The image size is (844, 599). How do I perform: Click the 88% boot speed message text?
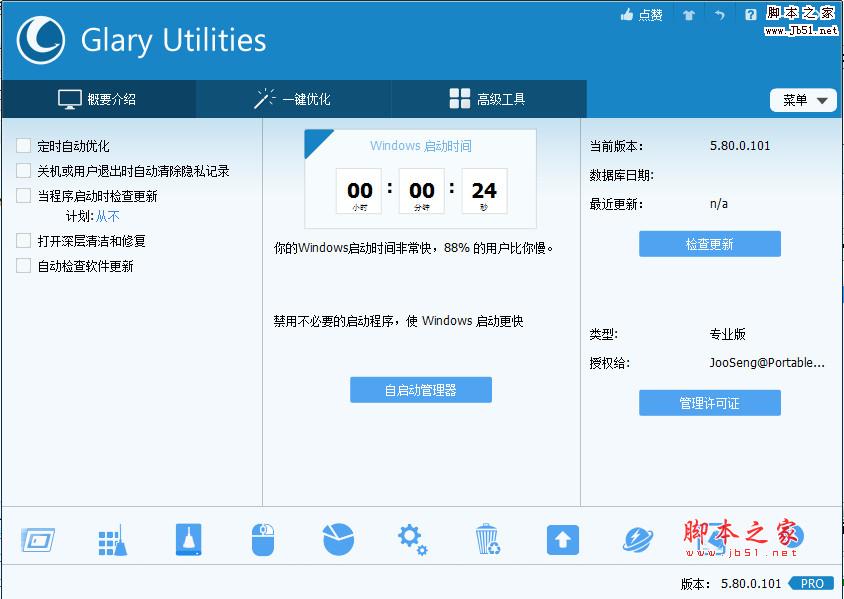[x=413, y=248]
